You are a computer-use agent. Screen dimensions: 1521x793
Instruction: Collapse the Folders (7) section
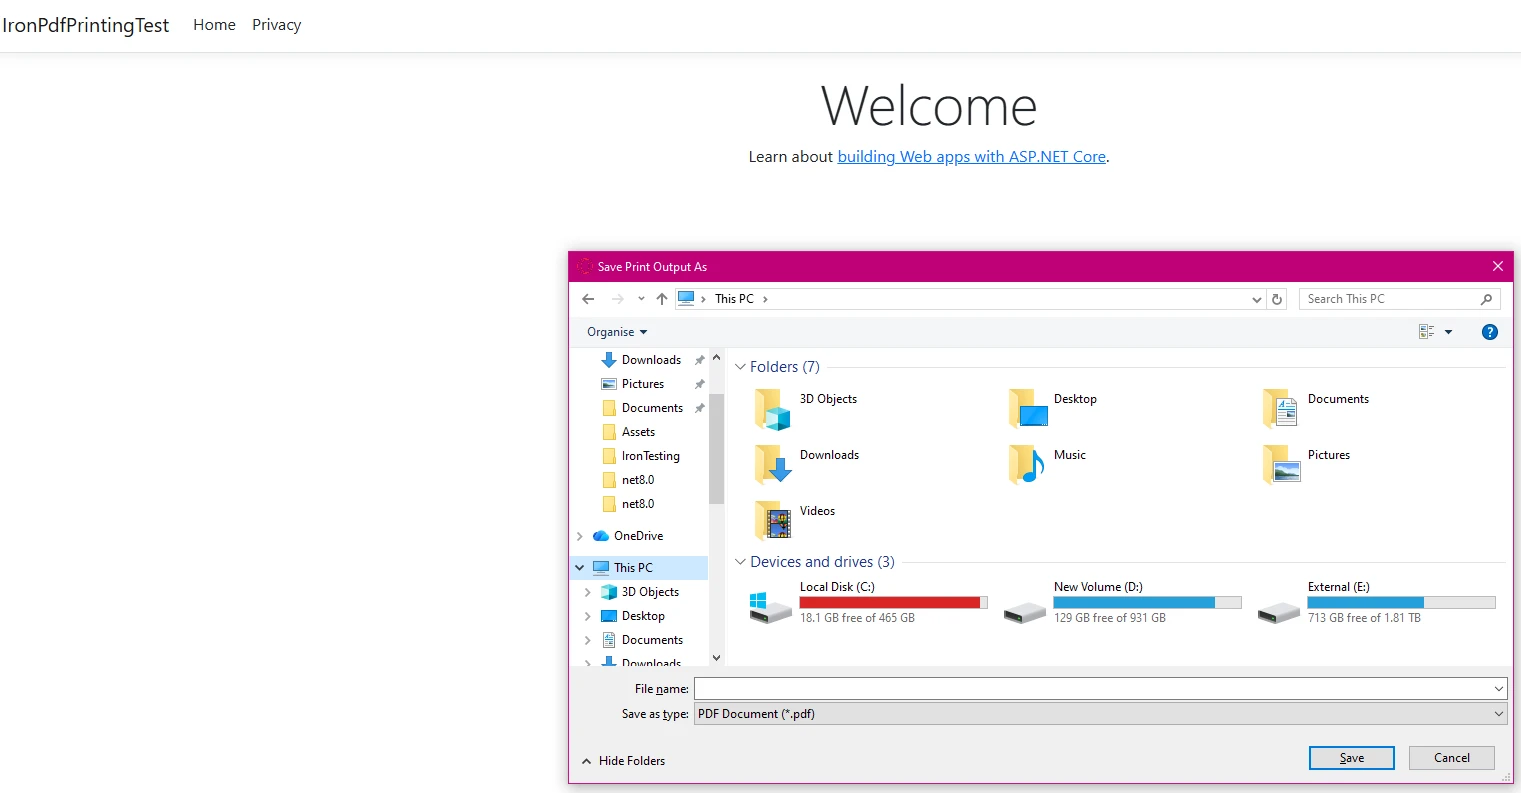point(740,366)
